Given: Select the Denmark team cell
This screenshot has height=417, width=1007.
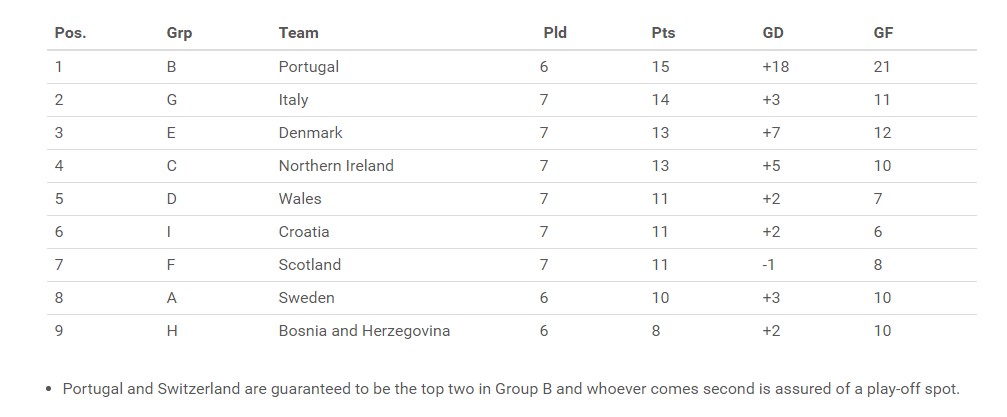Looking at the screenshot, I should tap(311, 133).
